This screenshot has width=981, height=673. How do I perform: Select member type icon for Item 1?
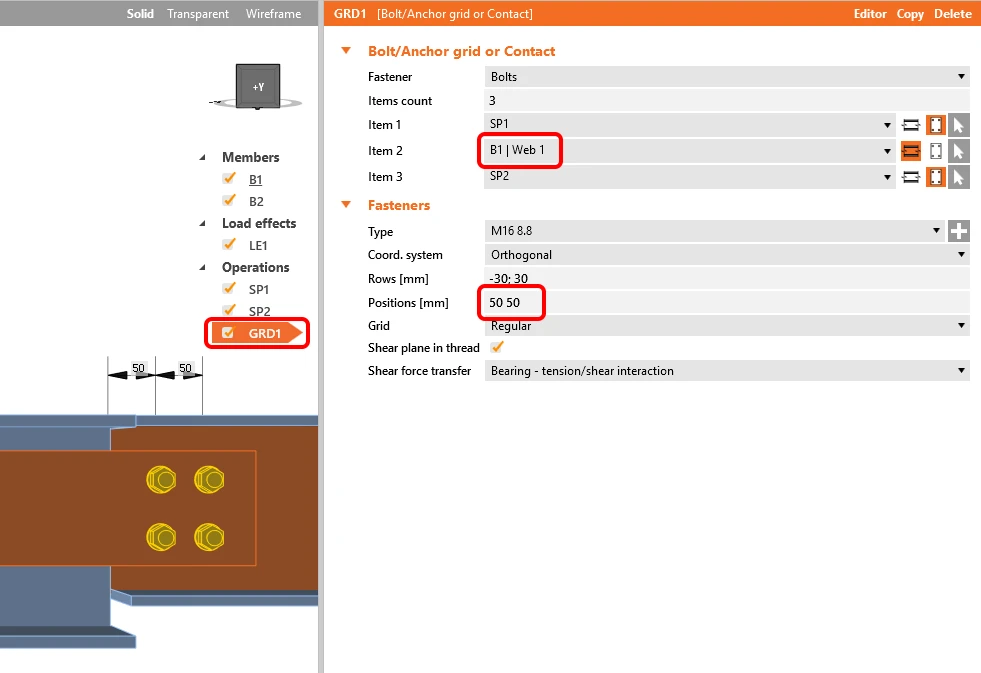911,125
